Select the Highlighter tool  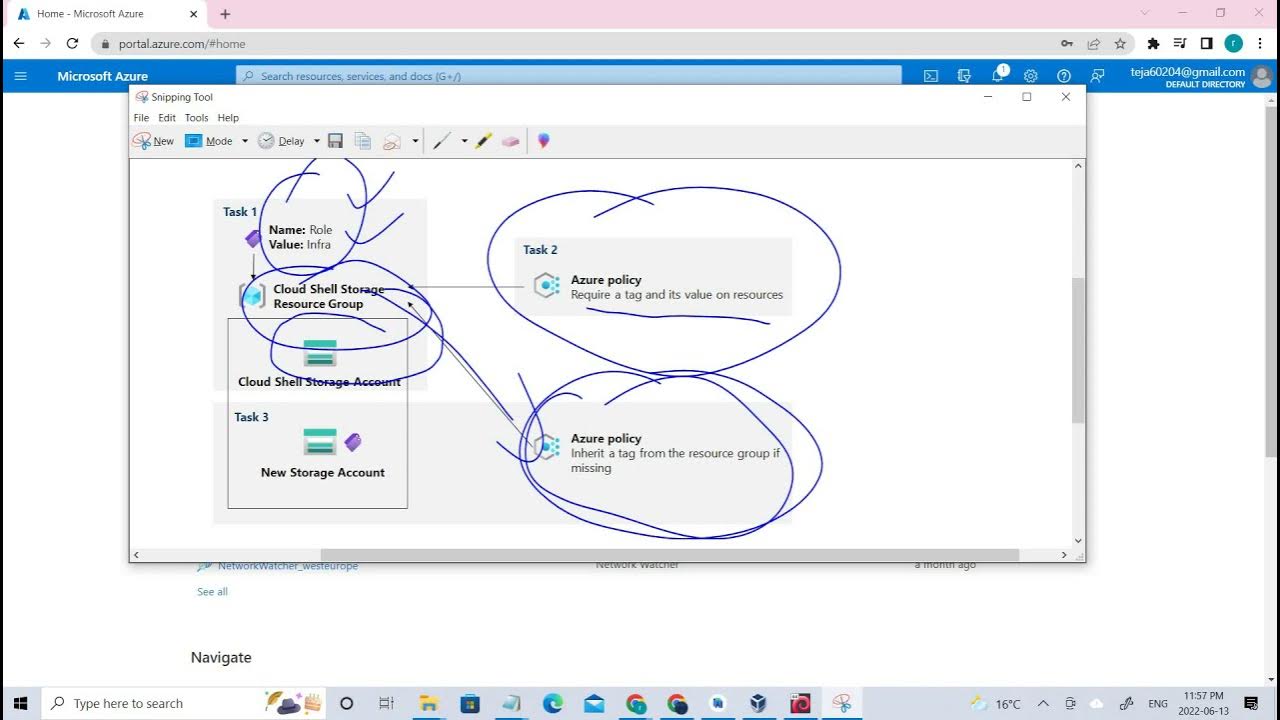pos(484,141)
